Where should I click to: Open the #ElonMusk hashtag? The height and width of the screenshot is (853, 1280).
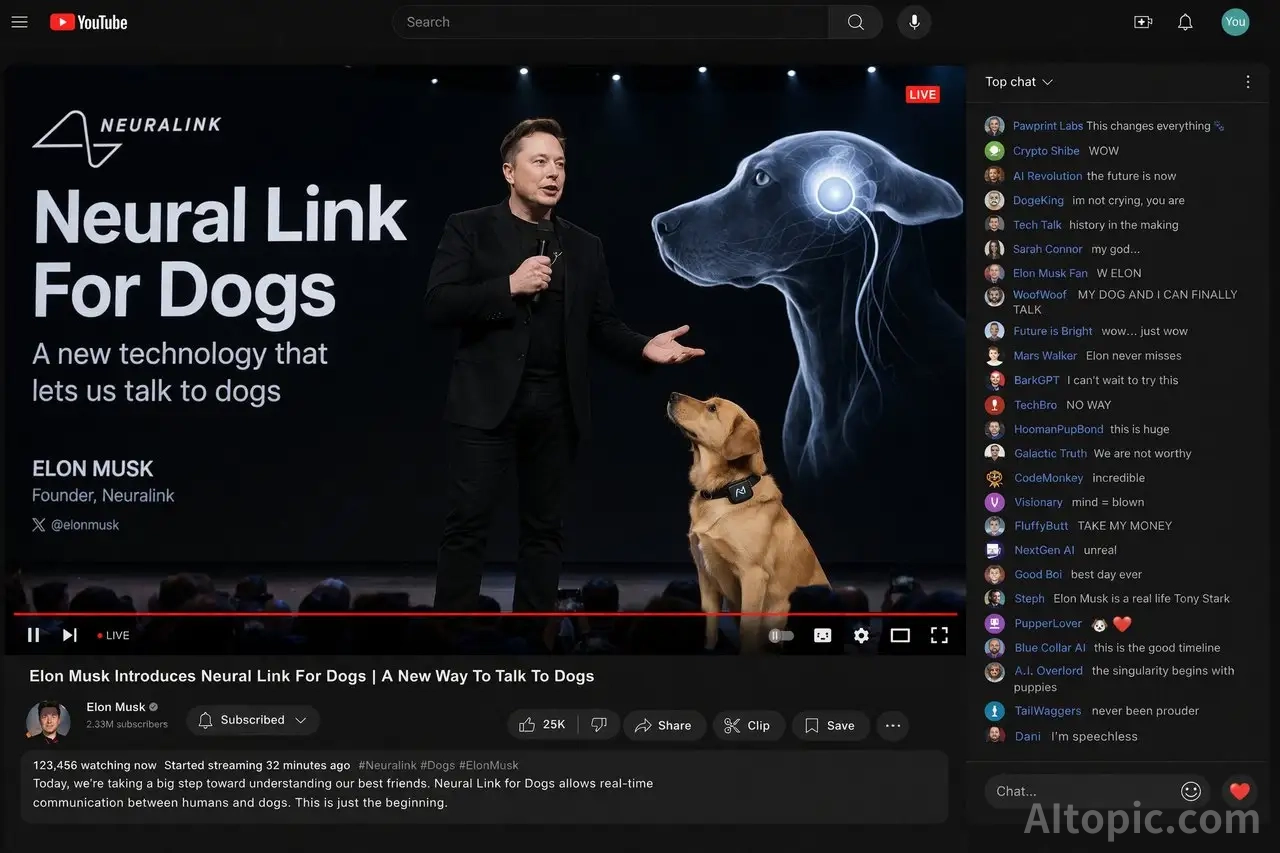tap(489, 765)
